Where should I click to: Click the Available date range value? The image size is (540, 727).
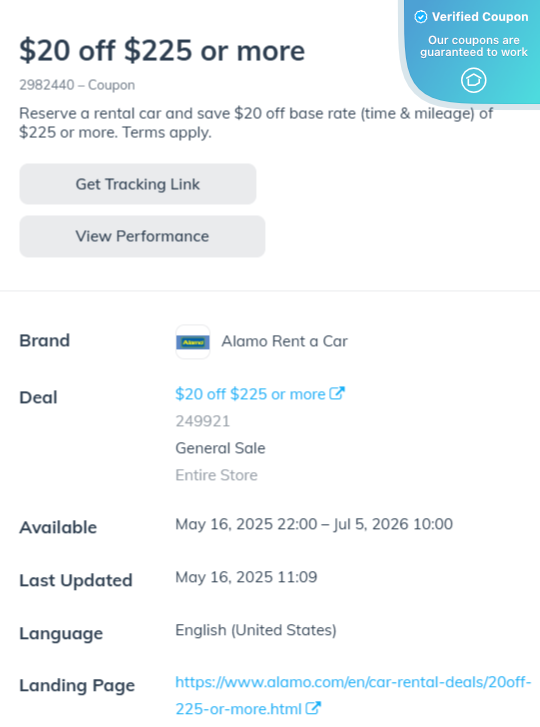pos(314,524)
